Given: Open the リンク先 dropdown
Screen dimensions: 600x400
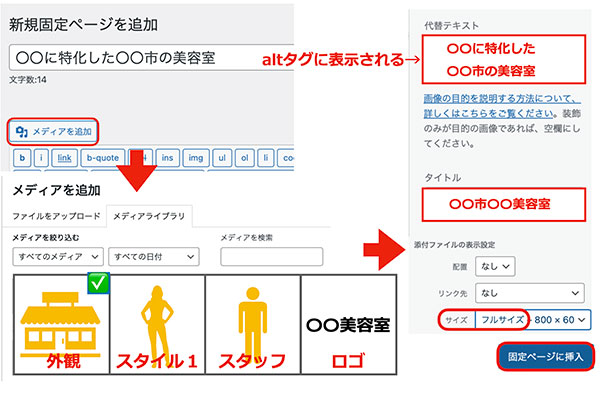Looking at the screenshot, I should coord(528,293).
